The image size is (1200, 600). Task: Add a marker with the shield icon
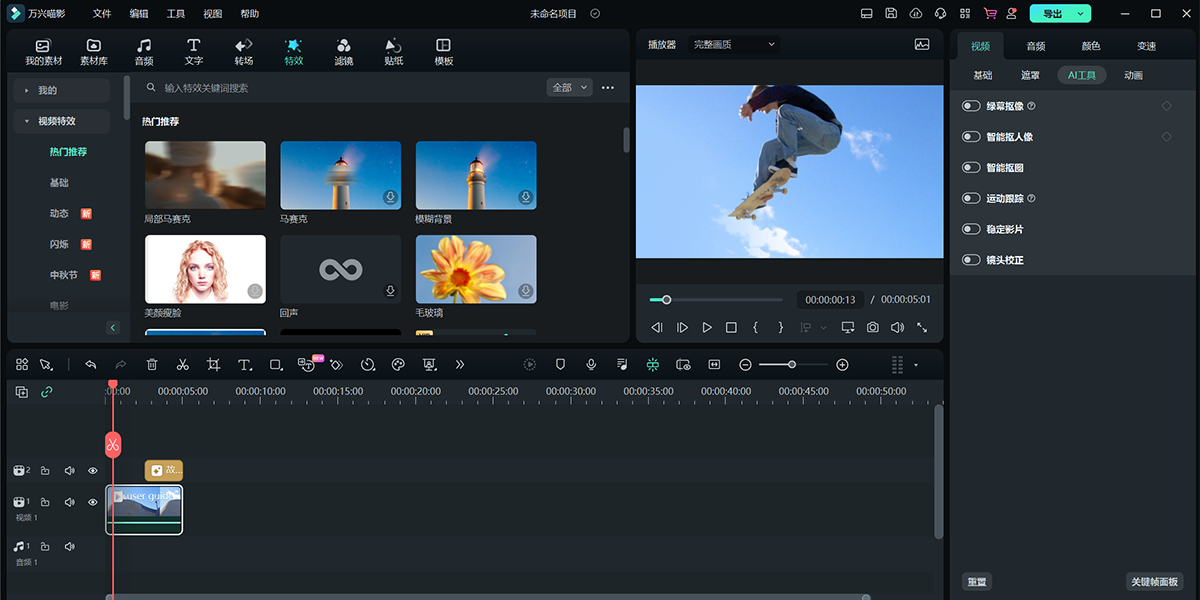click(x=561, y=365)
